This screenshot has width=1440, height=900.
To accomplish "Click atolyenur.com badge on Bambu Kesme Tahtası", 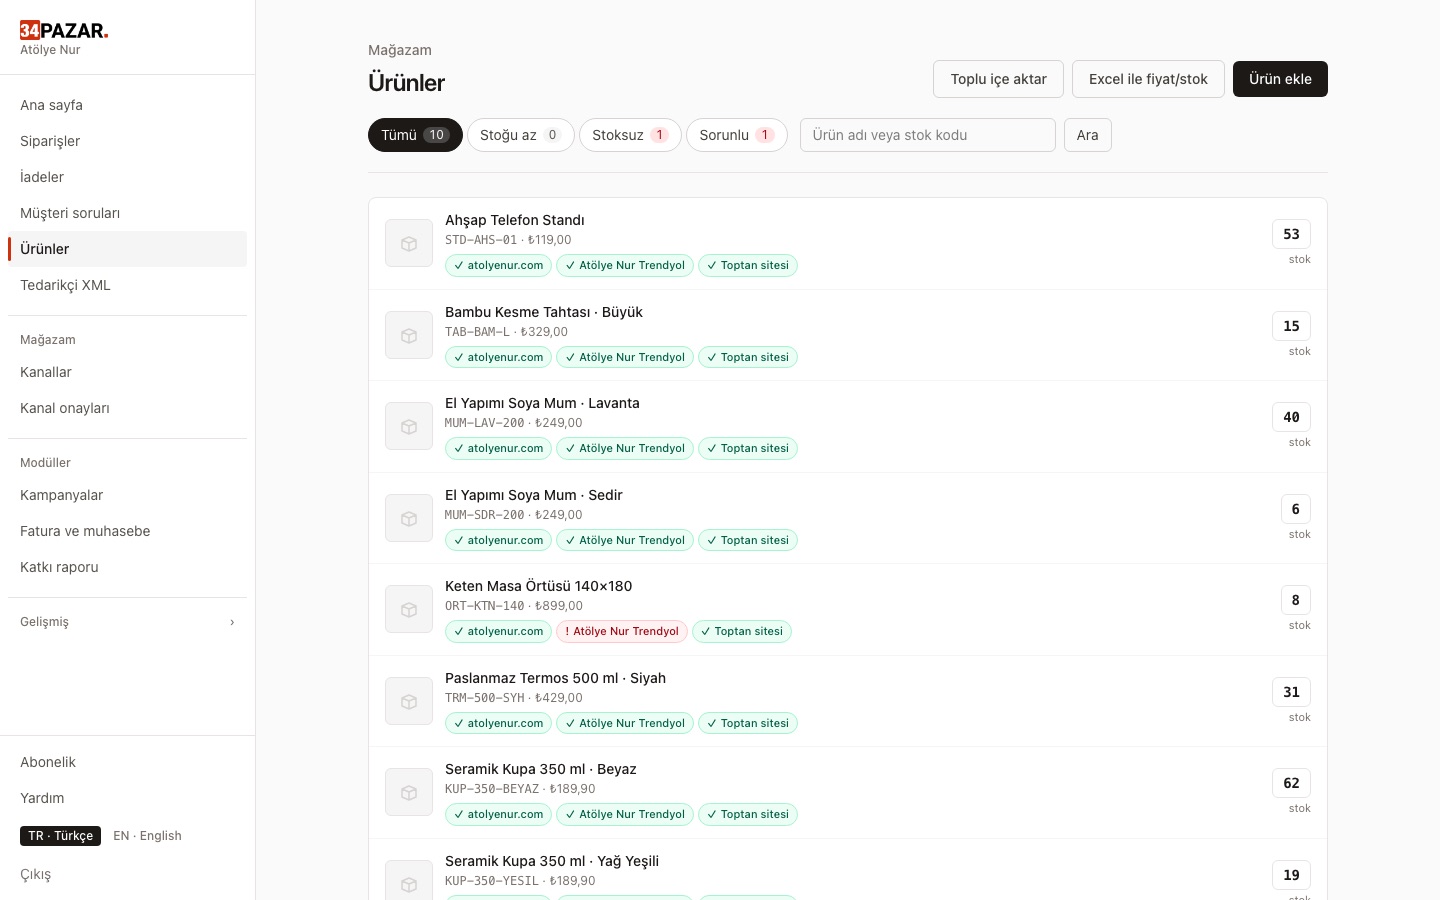I will (x=498, y=357).
